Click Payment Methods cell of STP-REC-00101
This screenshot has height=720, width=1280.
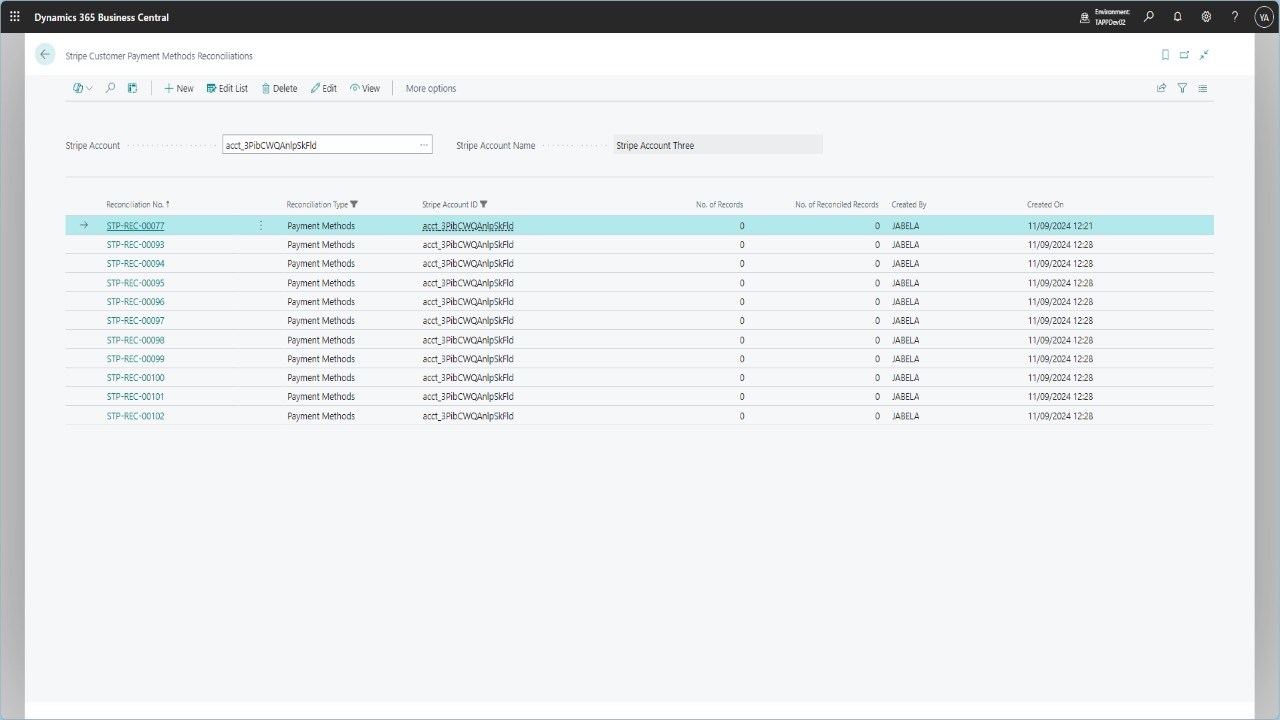click(x=321, y=396)
